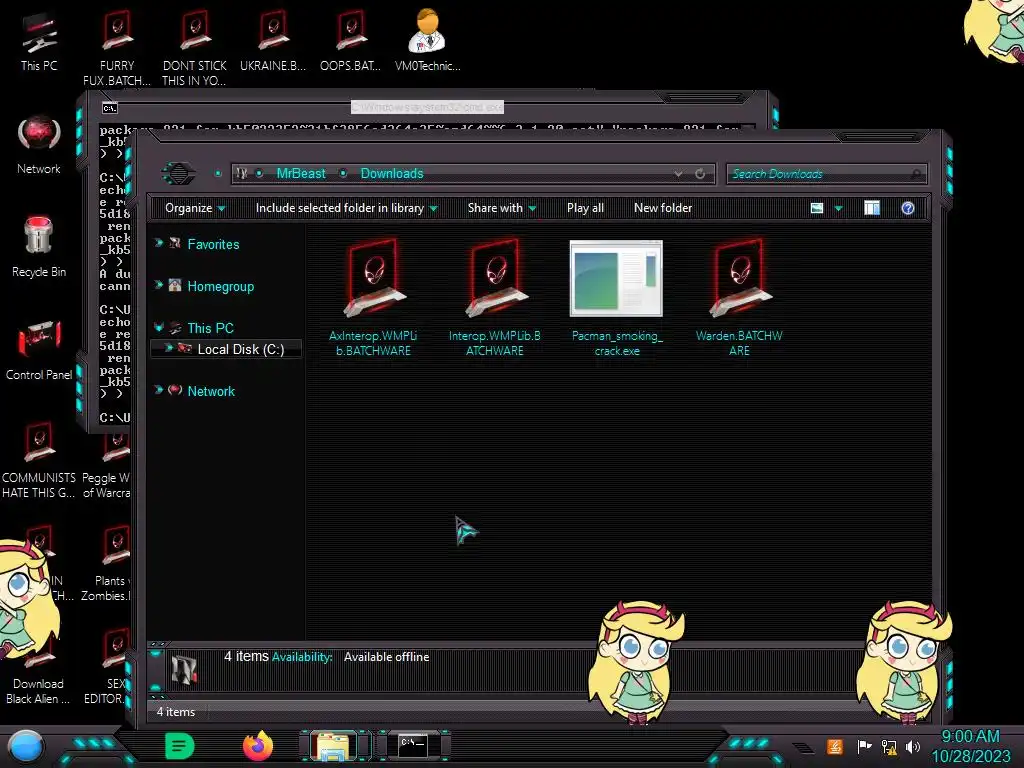Expand Local Disk (C:) node
1024x768 pixels.
pyautogui.click(x=168, y=348)
